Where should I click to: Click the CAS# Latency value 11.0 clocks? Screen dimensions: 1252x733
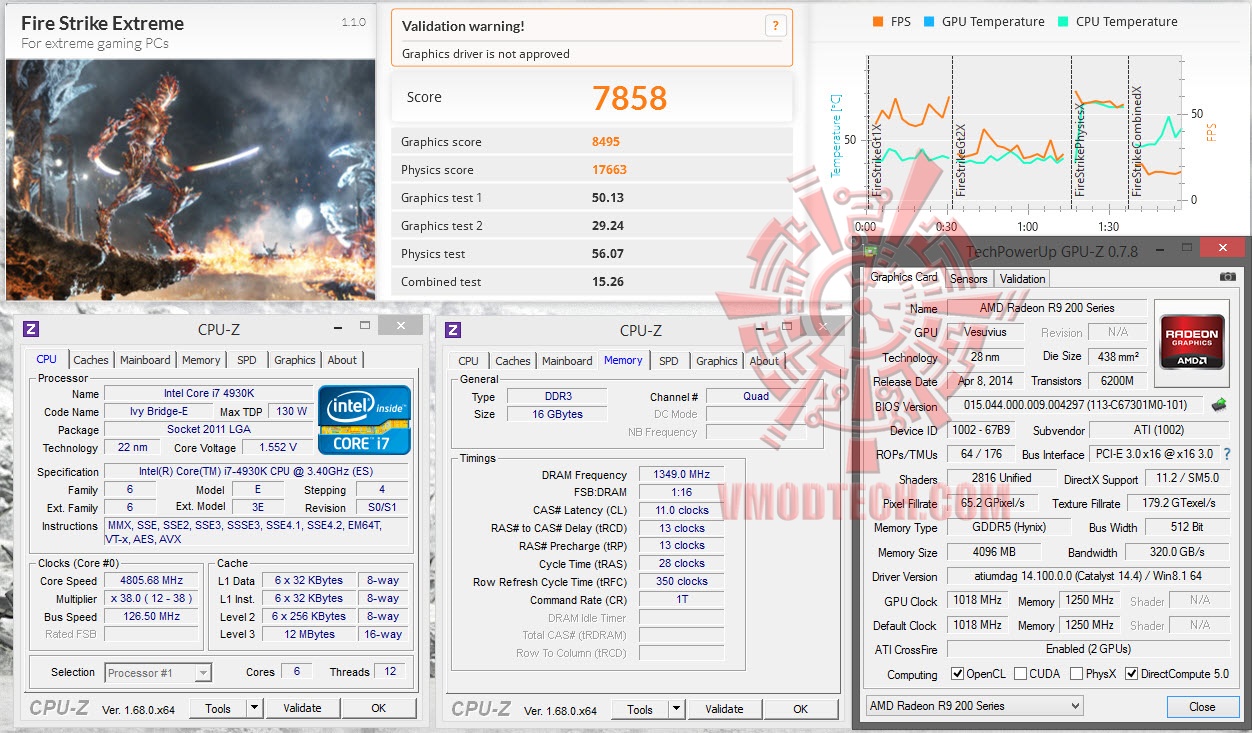point(681,511)
